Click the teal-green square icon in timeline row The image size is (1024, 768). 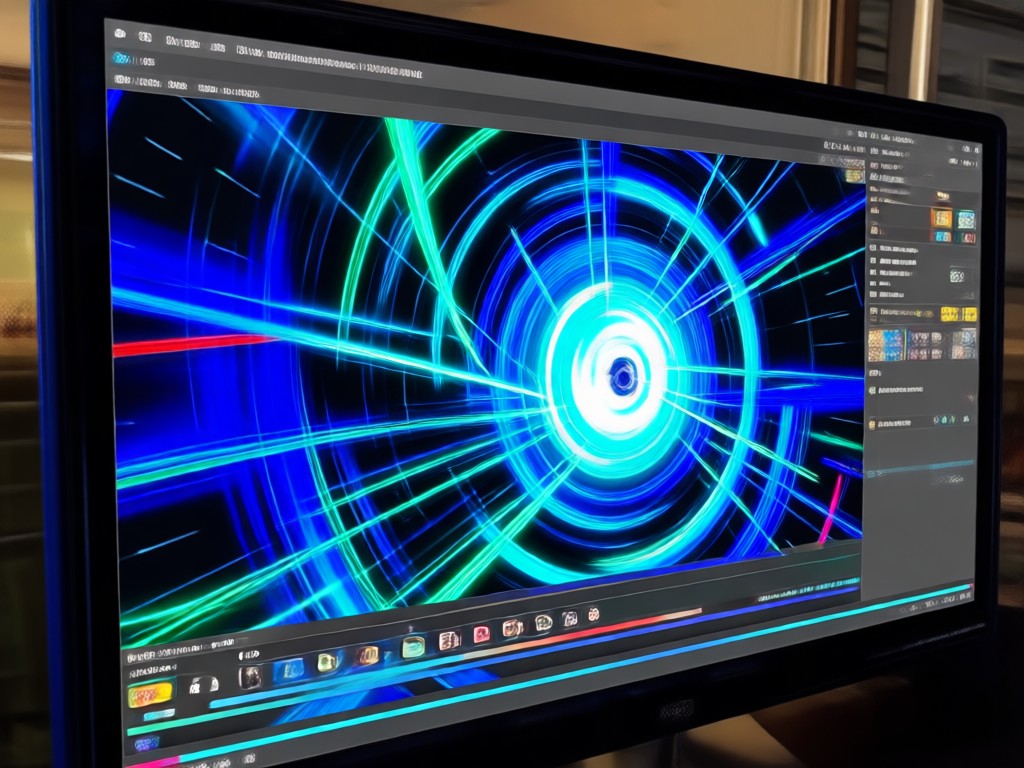[413, 647]
